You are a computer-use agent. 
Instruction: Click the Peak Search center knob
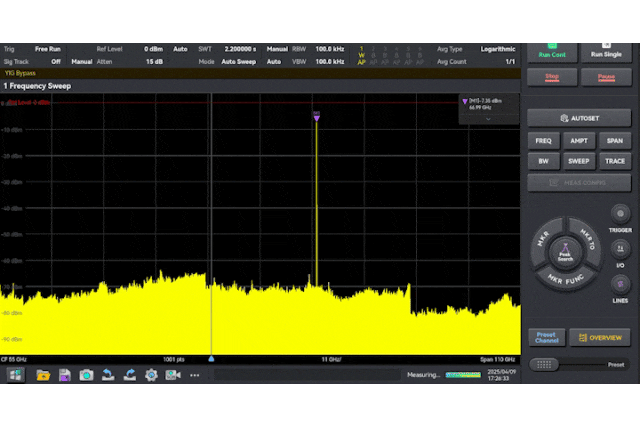pyautogui.click(x=565, y=253)
